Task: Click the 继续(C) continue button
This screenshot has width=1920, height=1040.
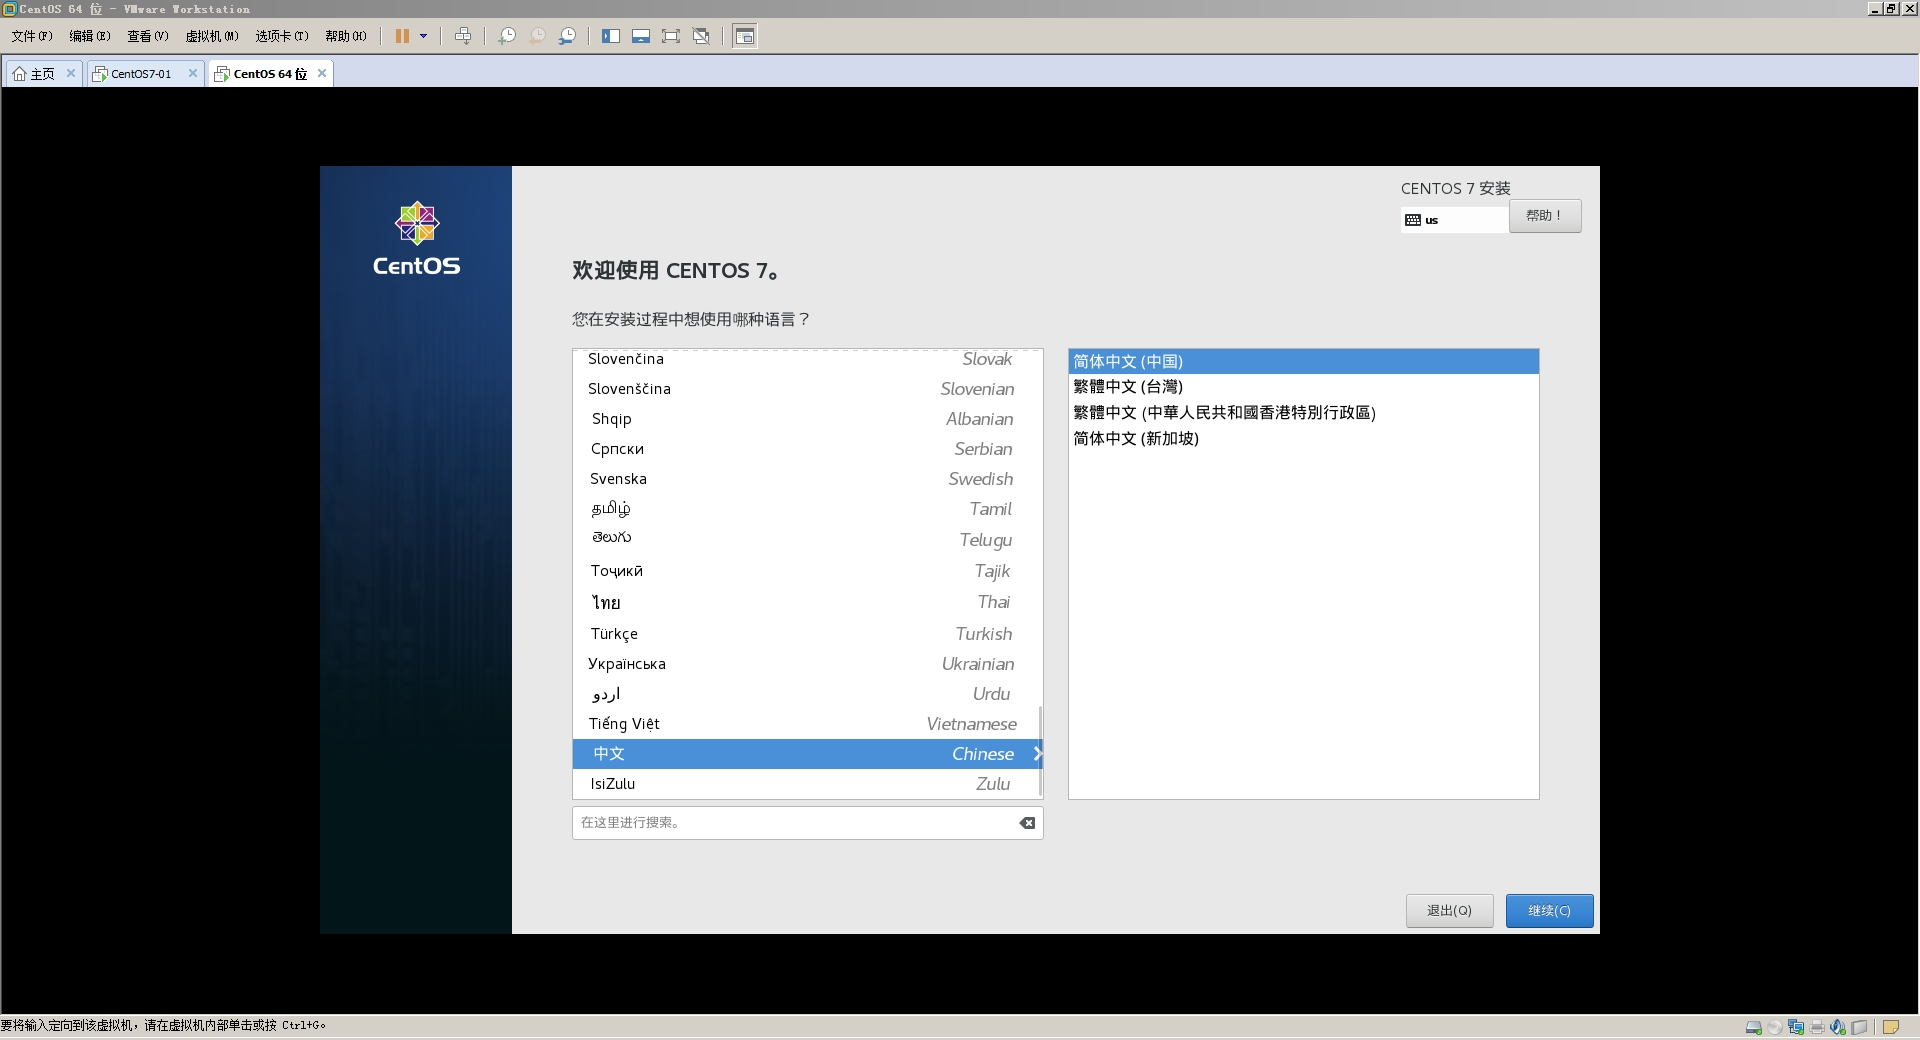Action: 1549,911
